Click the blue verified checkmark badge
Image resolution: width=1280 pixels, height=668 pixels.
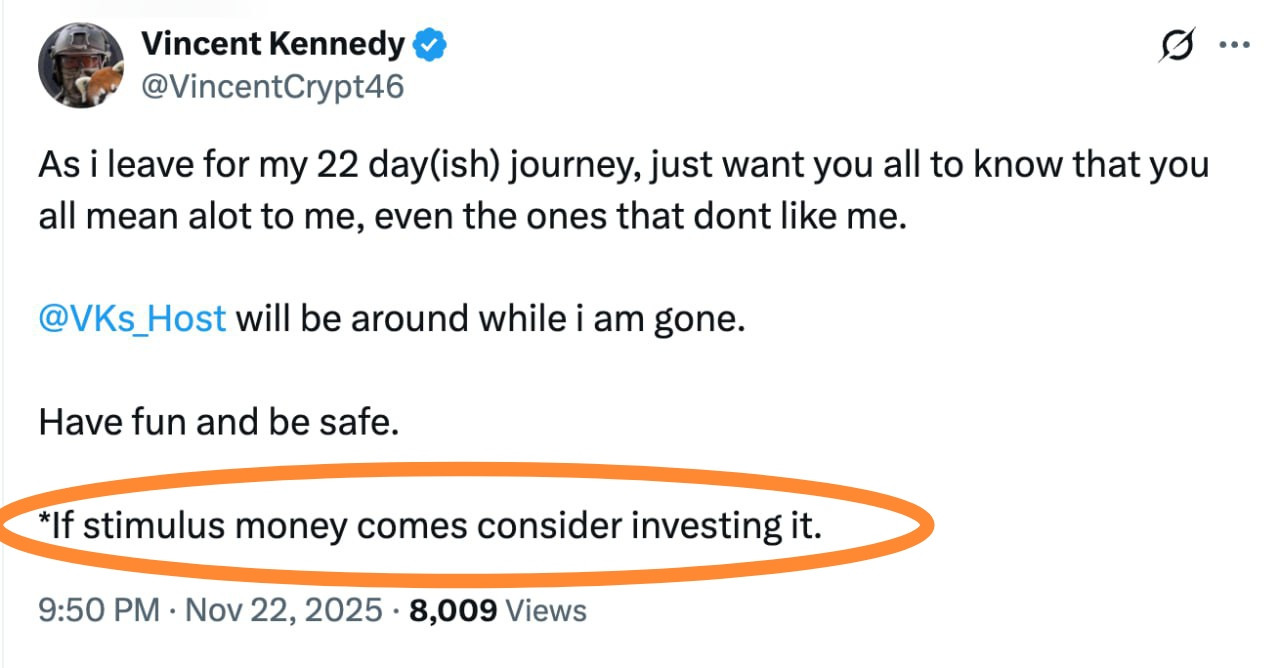(x=431, y=45)
